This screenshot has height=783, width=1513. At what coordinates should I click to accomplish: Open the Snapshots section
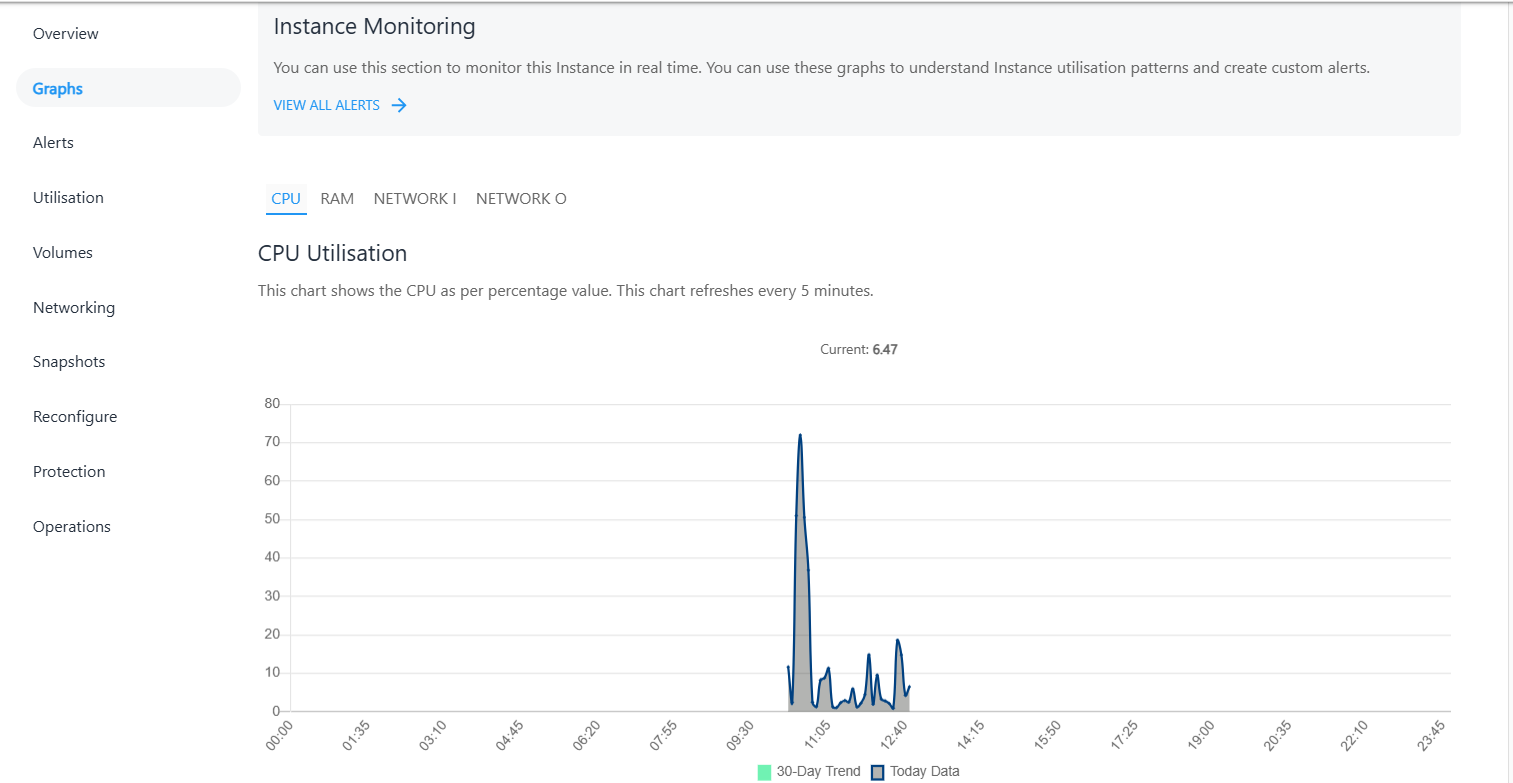[x=68, y=361]
